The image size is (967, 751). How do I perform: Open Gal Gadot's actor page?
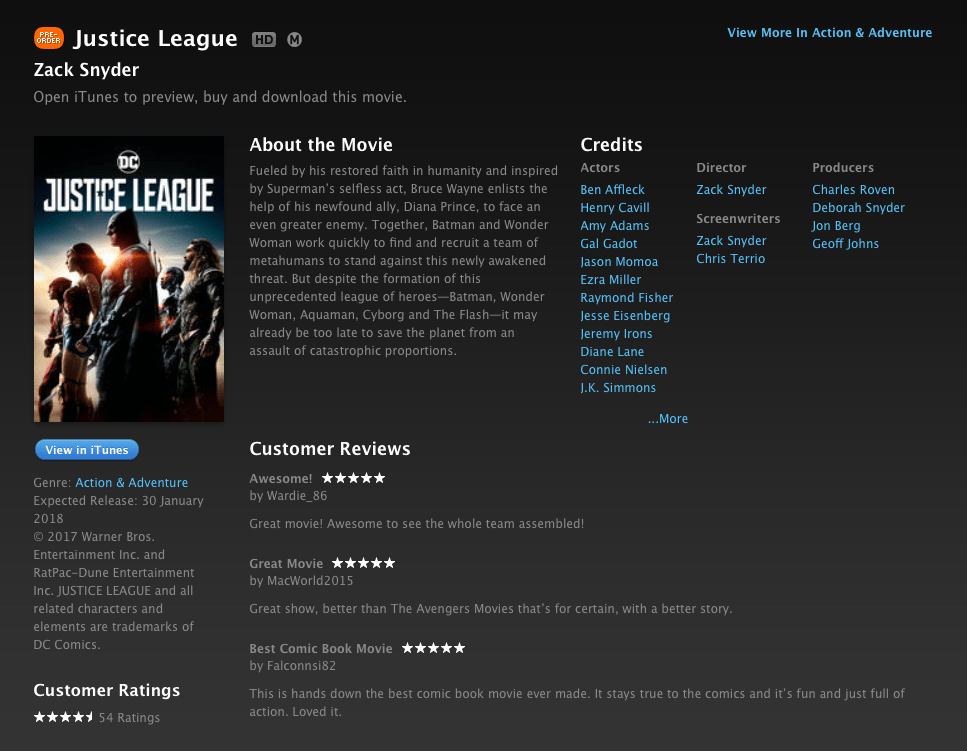pyautogui.click(x=609, y=244)
